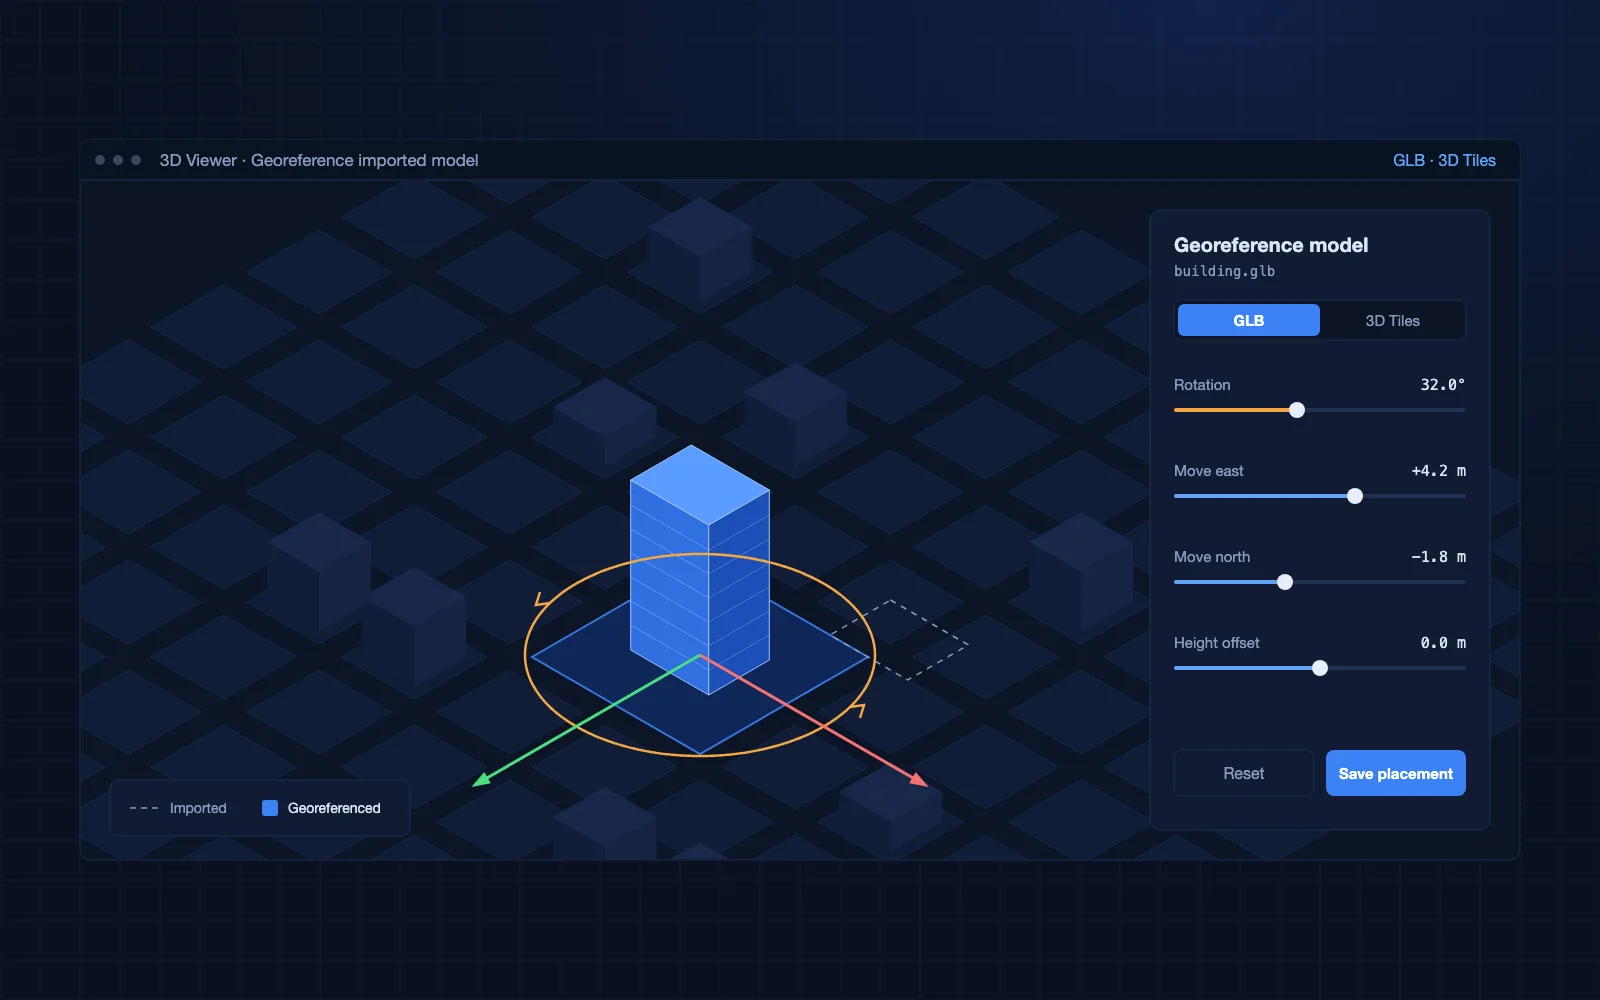The image size is (1600, 1000).
Task: Click the Move east label
Action: tap(1209, 471)
